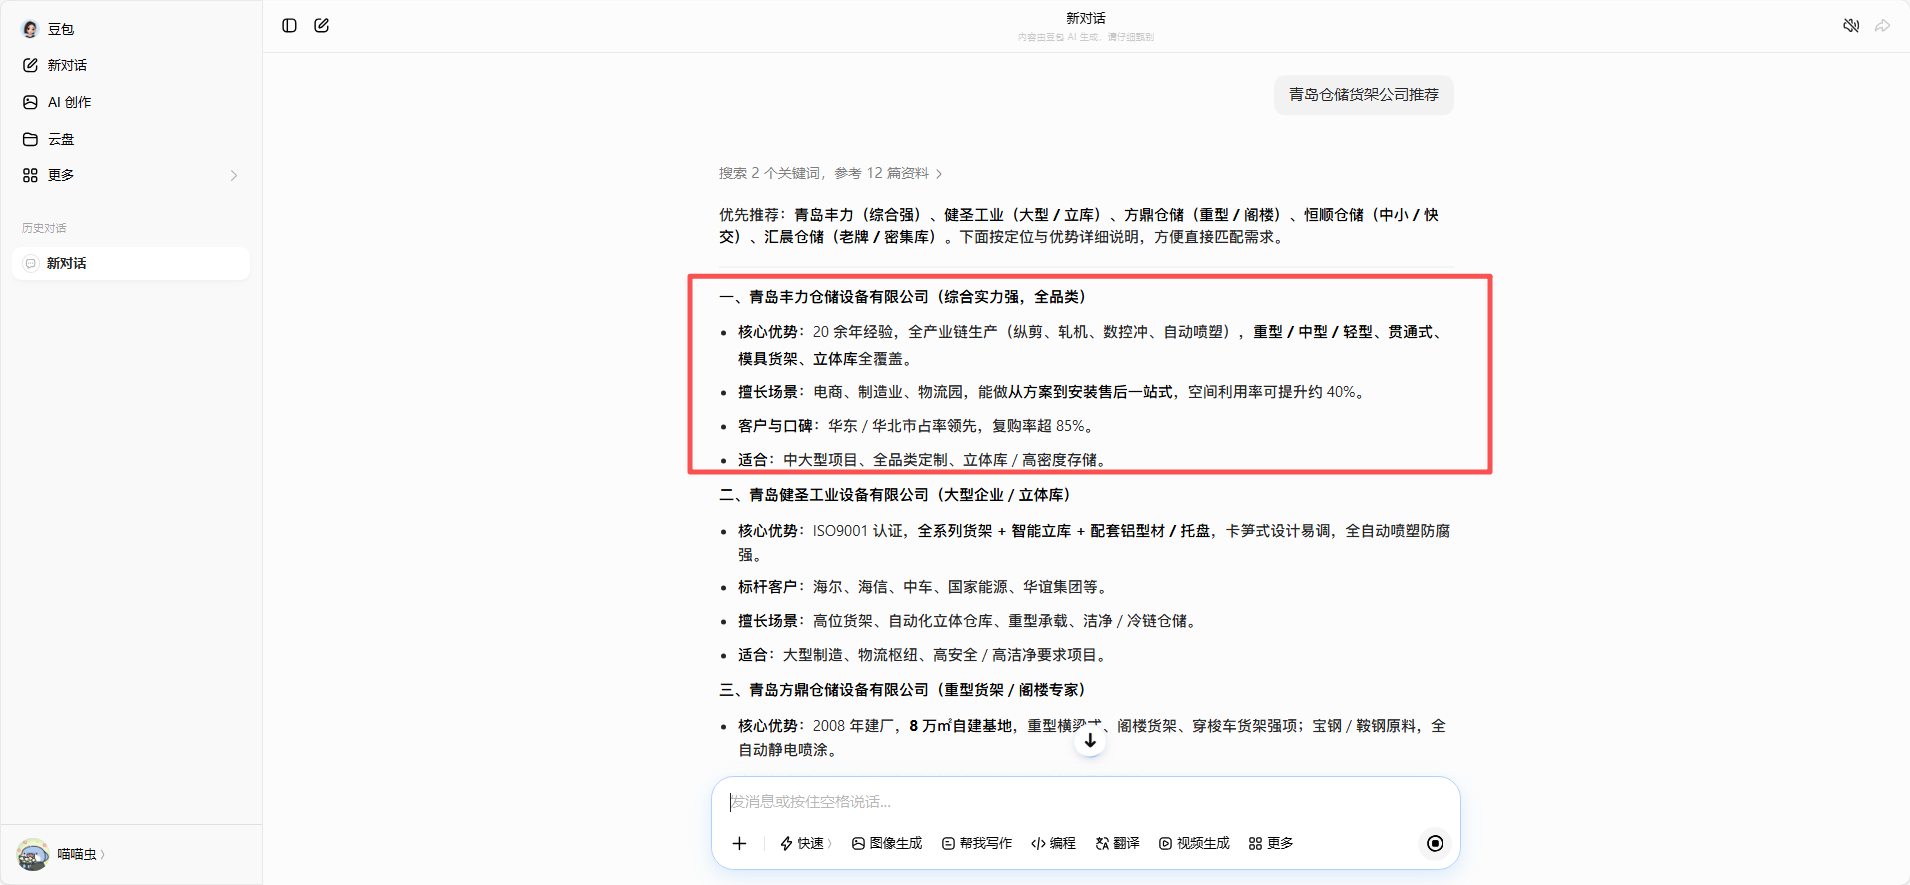Click the Doubao avatar logo
This screenshot has width=1910, height=885.
(x=30, y=29)
